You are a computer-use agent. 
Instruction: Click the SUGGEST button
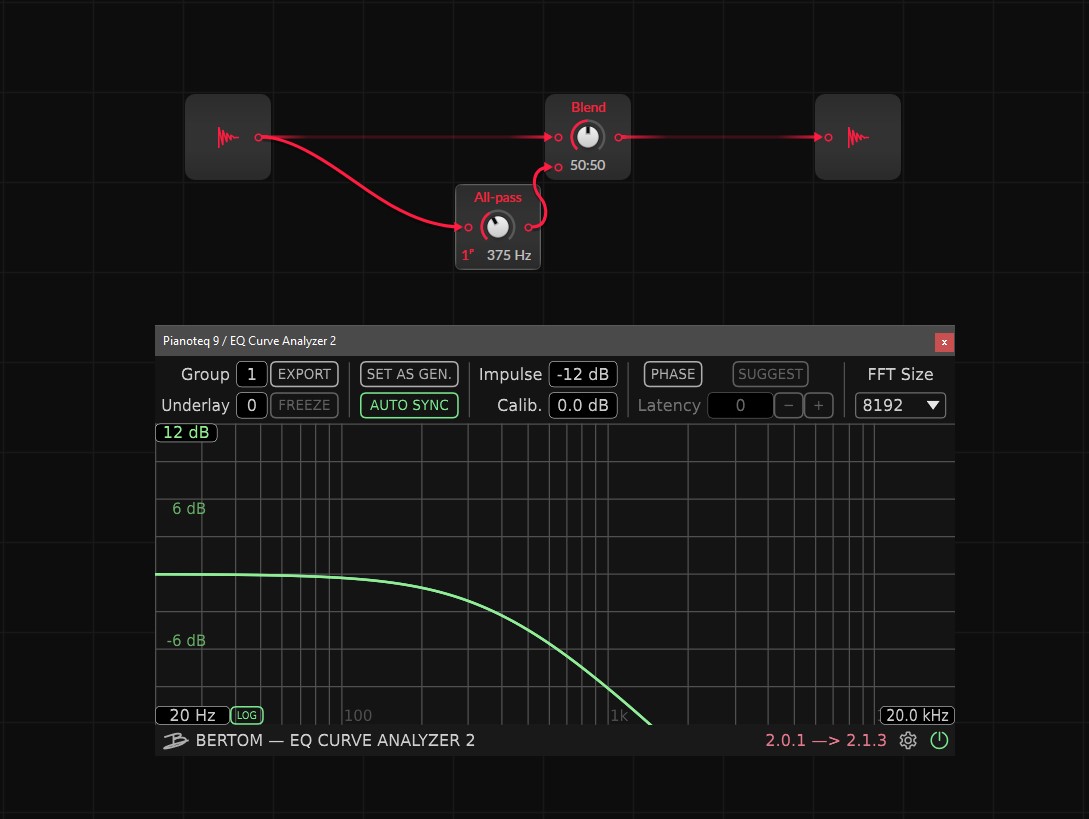(x=770, y=374)
